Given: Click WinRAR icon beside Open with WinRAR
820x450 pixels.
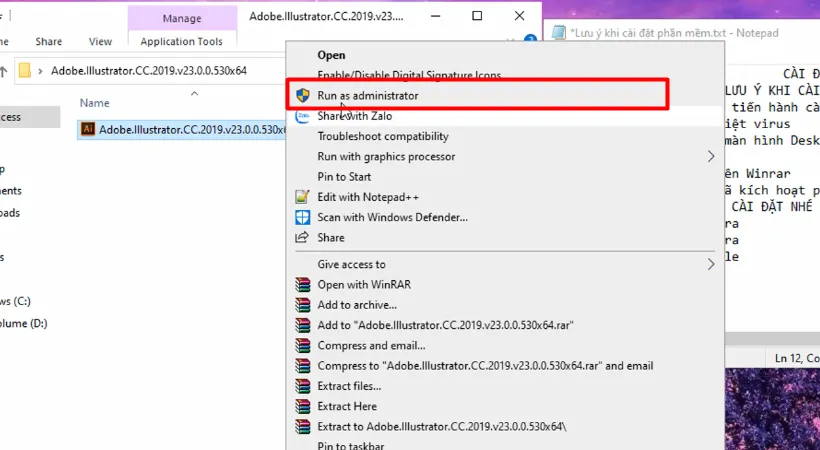Looking at the screenshot, I should 302,285.
